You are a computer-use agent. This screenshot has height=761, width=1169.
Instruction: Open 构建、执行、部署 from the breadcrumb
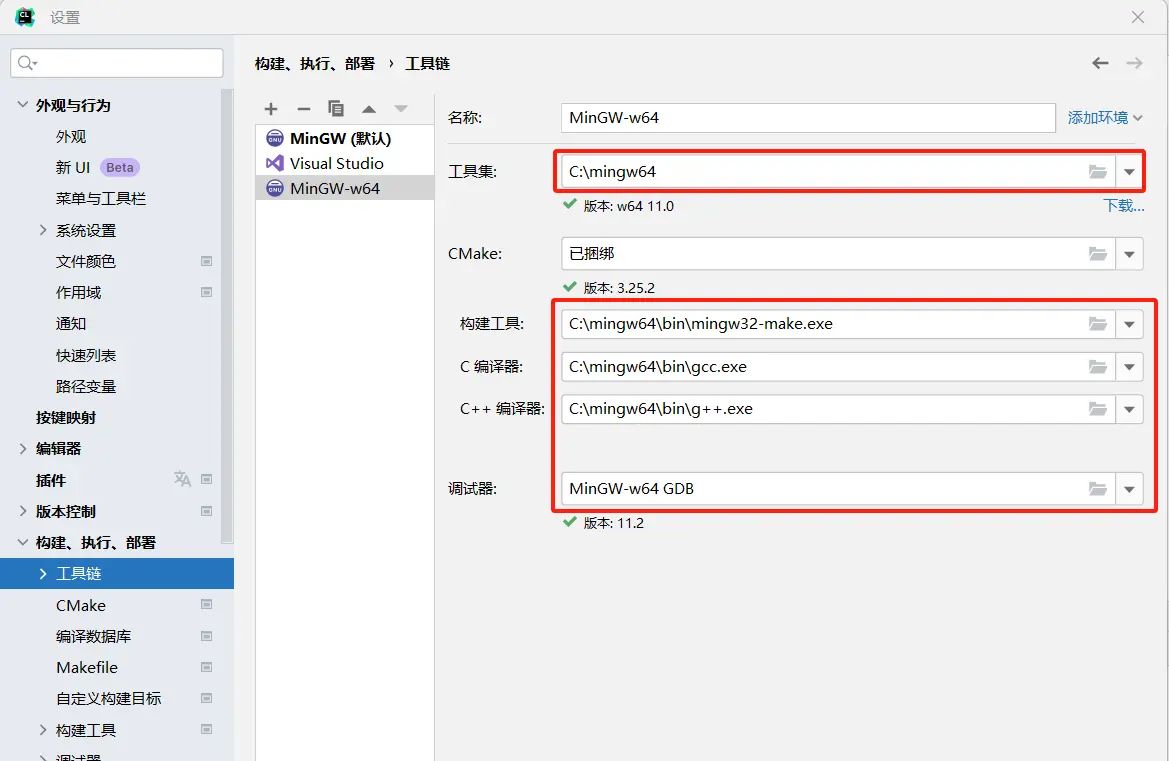(313, 62)
